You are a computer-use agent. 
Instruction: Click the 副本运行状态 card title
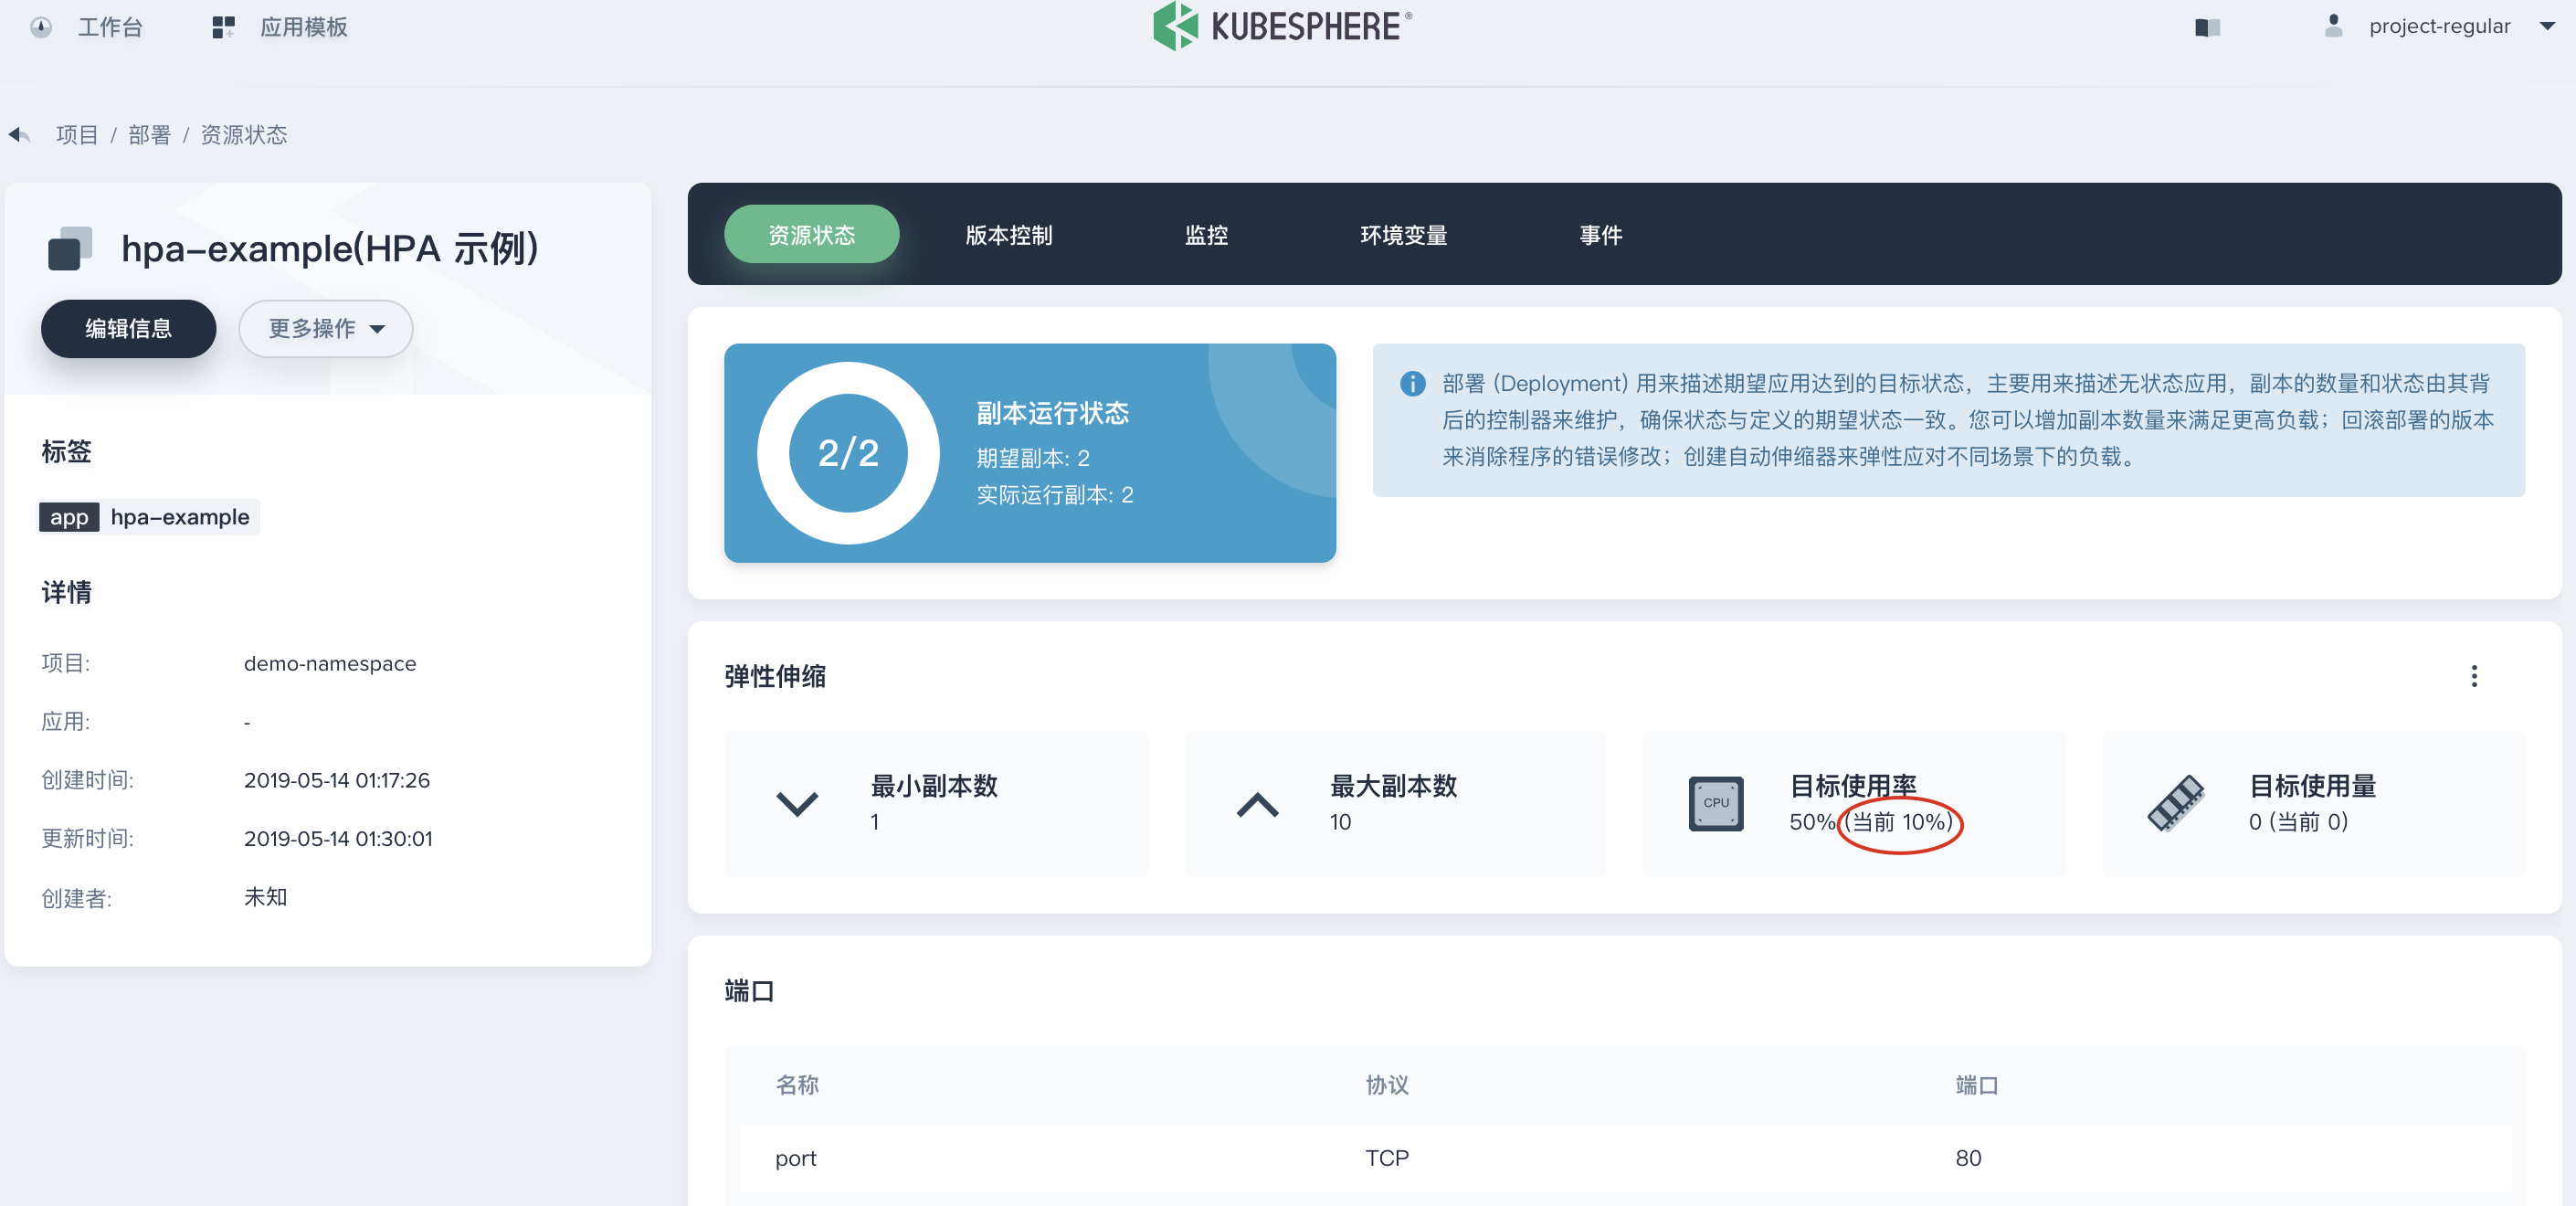click(x=1052, y=413)
